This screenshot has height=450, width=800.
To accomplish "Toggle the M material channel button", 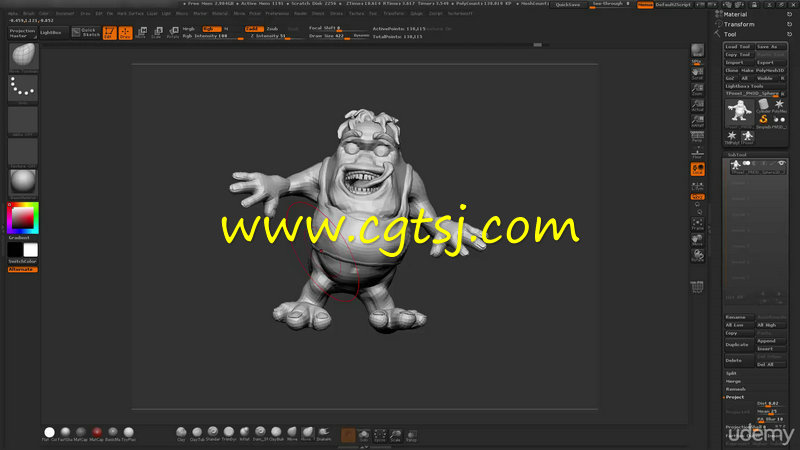I will pyautogui.click(x=226, y=29).
